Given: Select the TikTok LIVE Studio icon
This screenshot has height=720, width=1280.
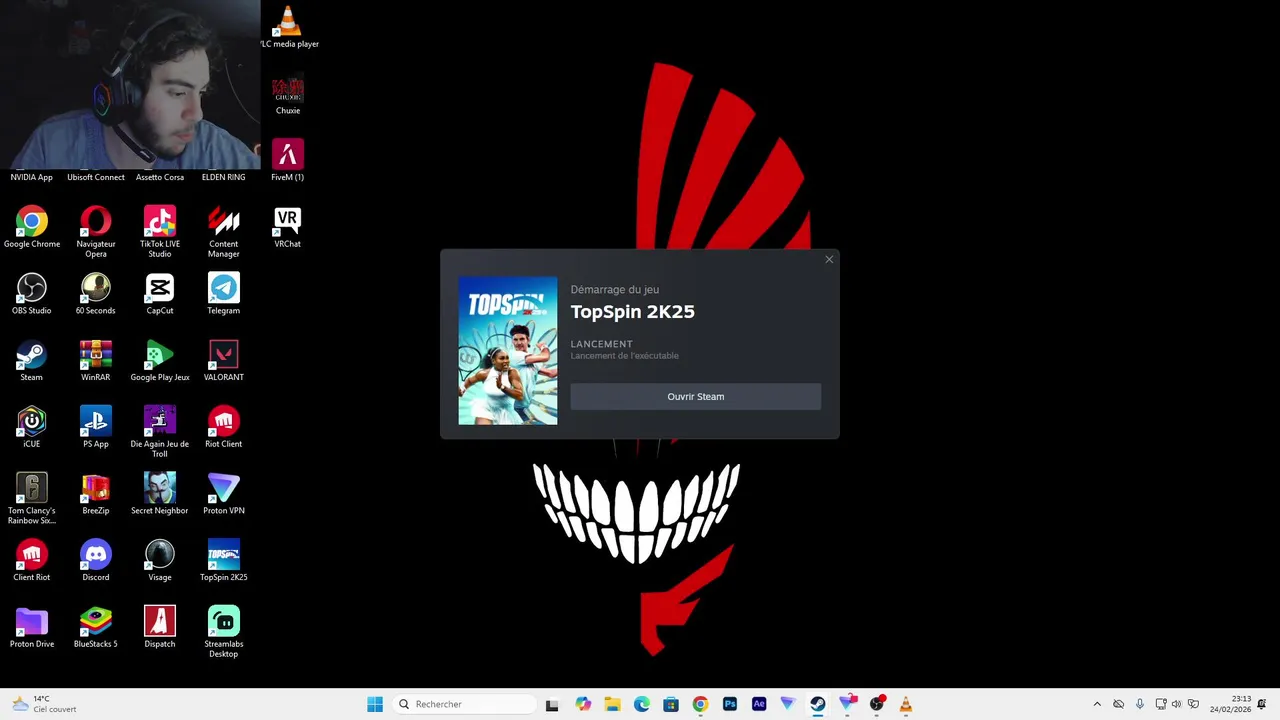Looking at the screenshot, I should click(160, 232).
